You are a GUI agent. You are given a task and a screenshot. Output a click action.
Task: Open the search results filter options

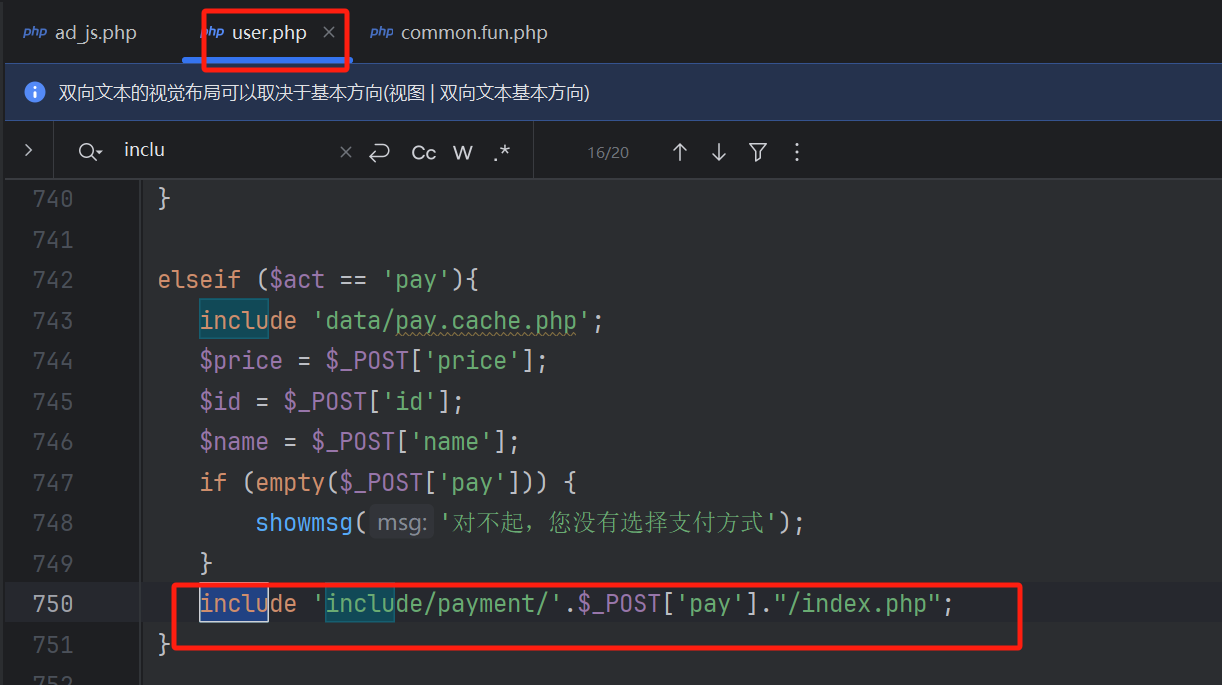point(758,152)
